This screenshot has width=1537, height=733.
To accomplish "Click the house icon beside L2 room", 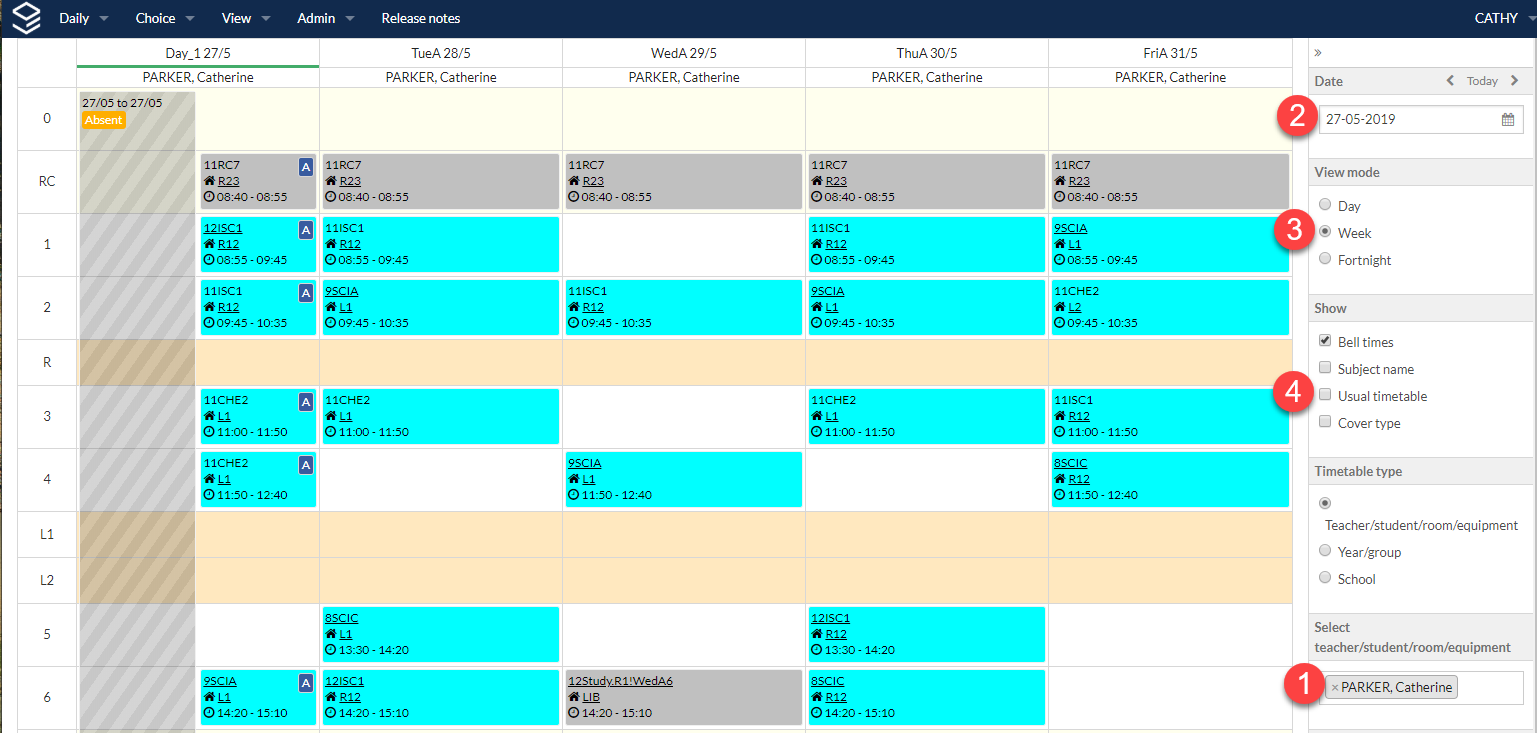I will pyautogui.click(x=1060, y=307).
